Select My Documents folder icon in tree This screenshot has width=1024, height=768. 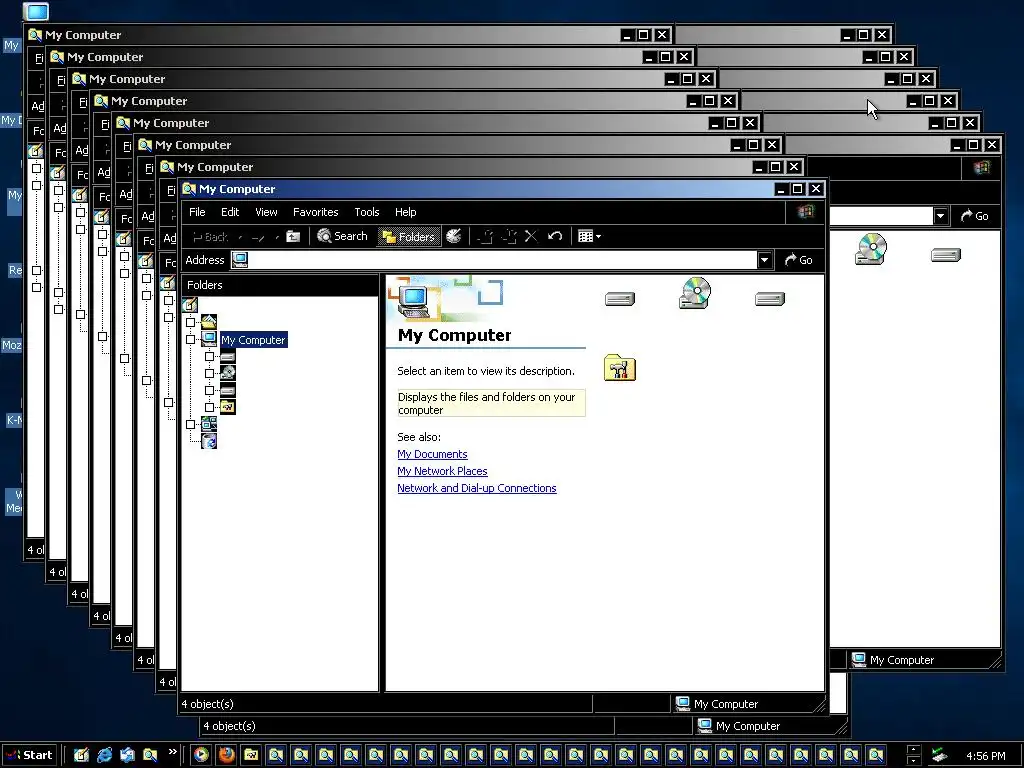[209, 321]
